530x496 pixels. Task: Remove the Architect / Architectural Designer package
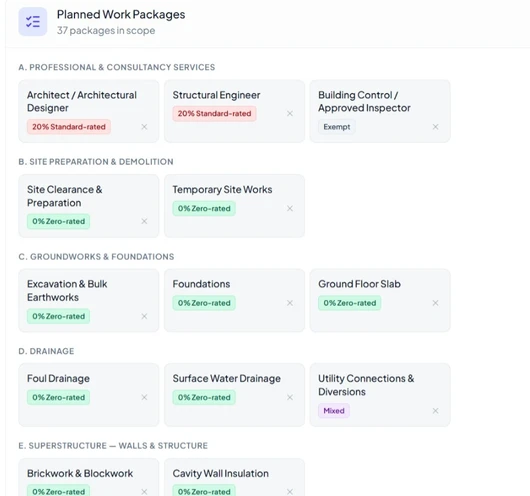(x=144, y=127)
